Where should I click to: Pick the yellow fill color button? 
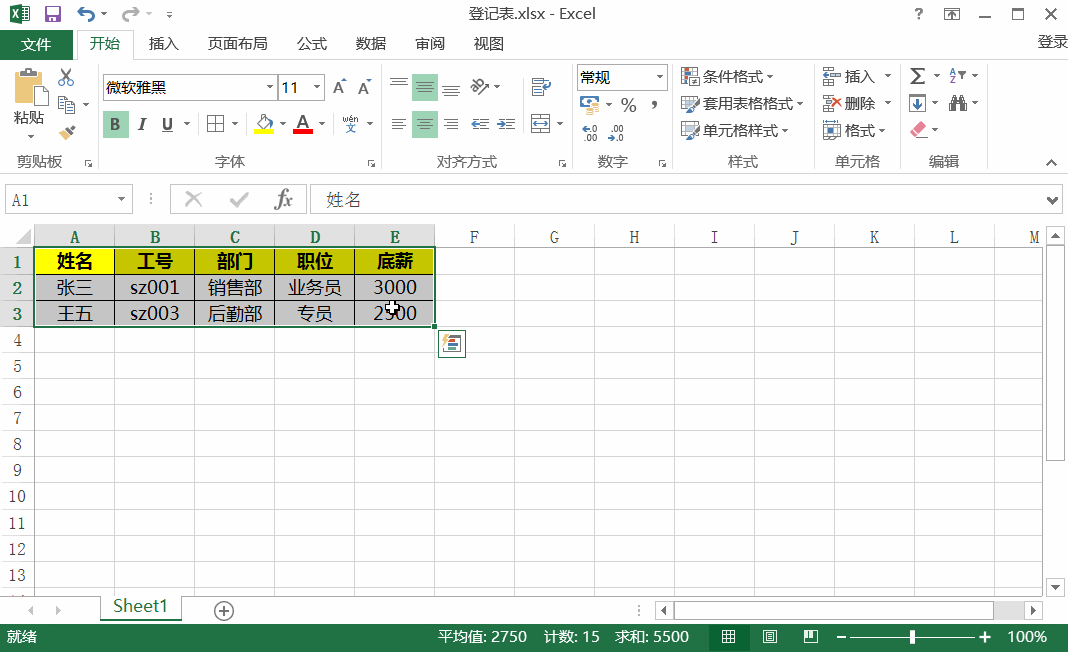pos(264,124)
